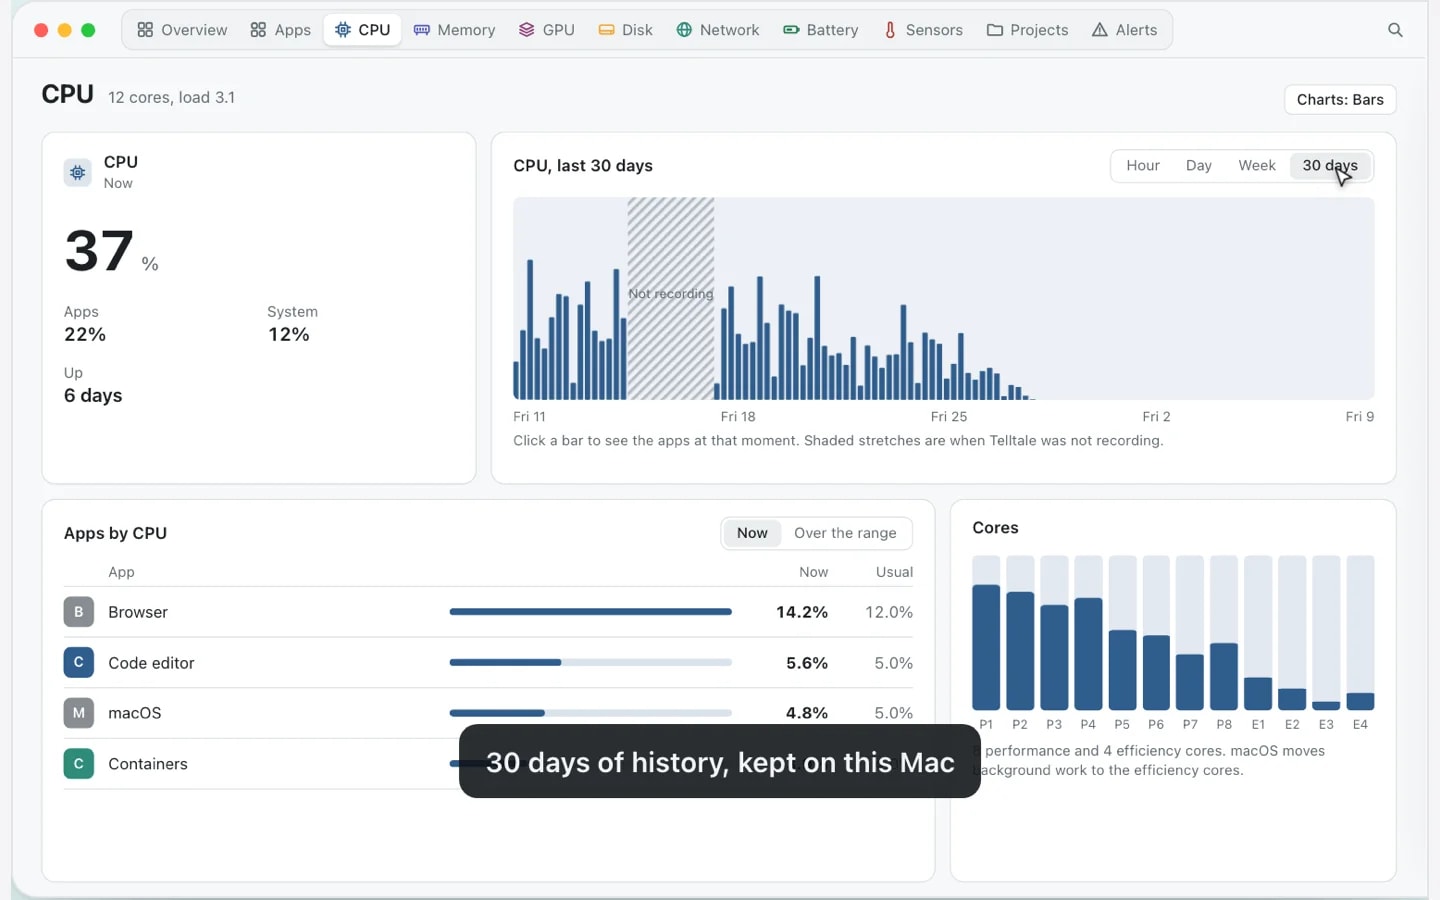
Task: Click the shaded Not recording stretch
Action: tap(671, 298)
